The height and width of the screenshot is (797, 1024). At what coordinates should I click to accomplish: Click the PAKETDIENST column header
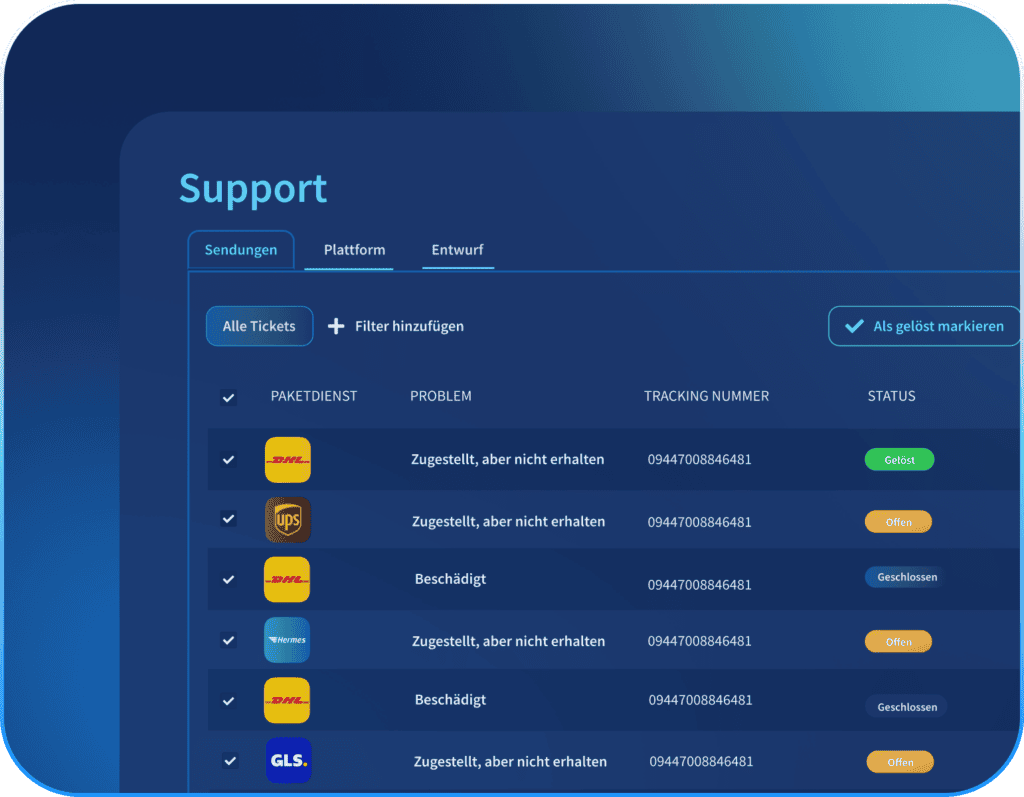[x=313, y=396]
